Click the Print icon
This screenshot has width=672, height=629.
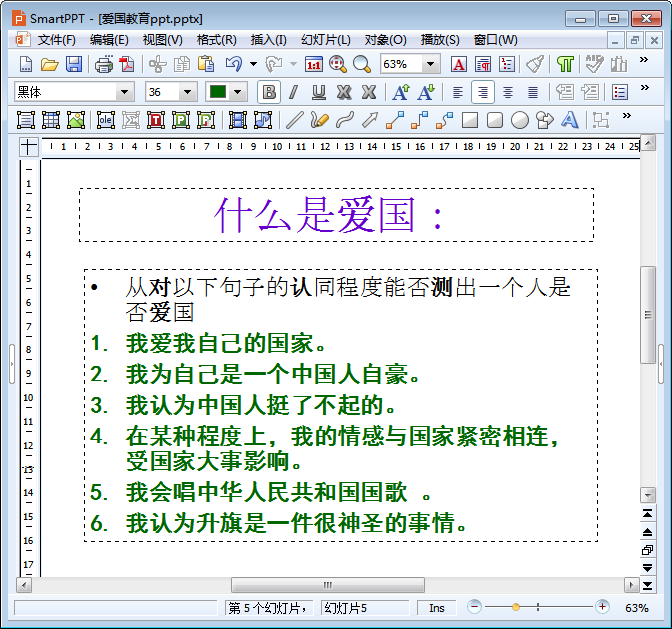104,64
